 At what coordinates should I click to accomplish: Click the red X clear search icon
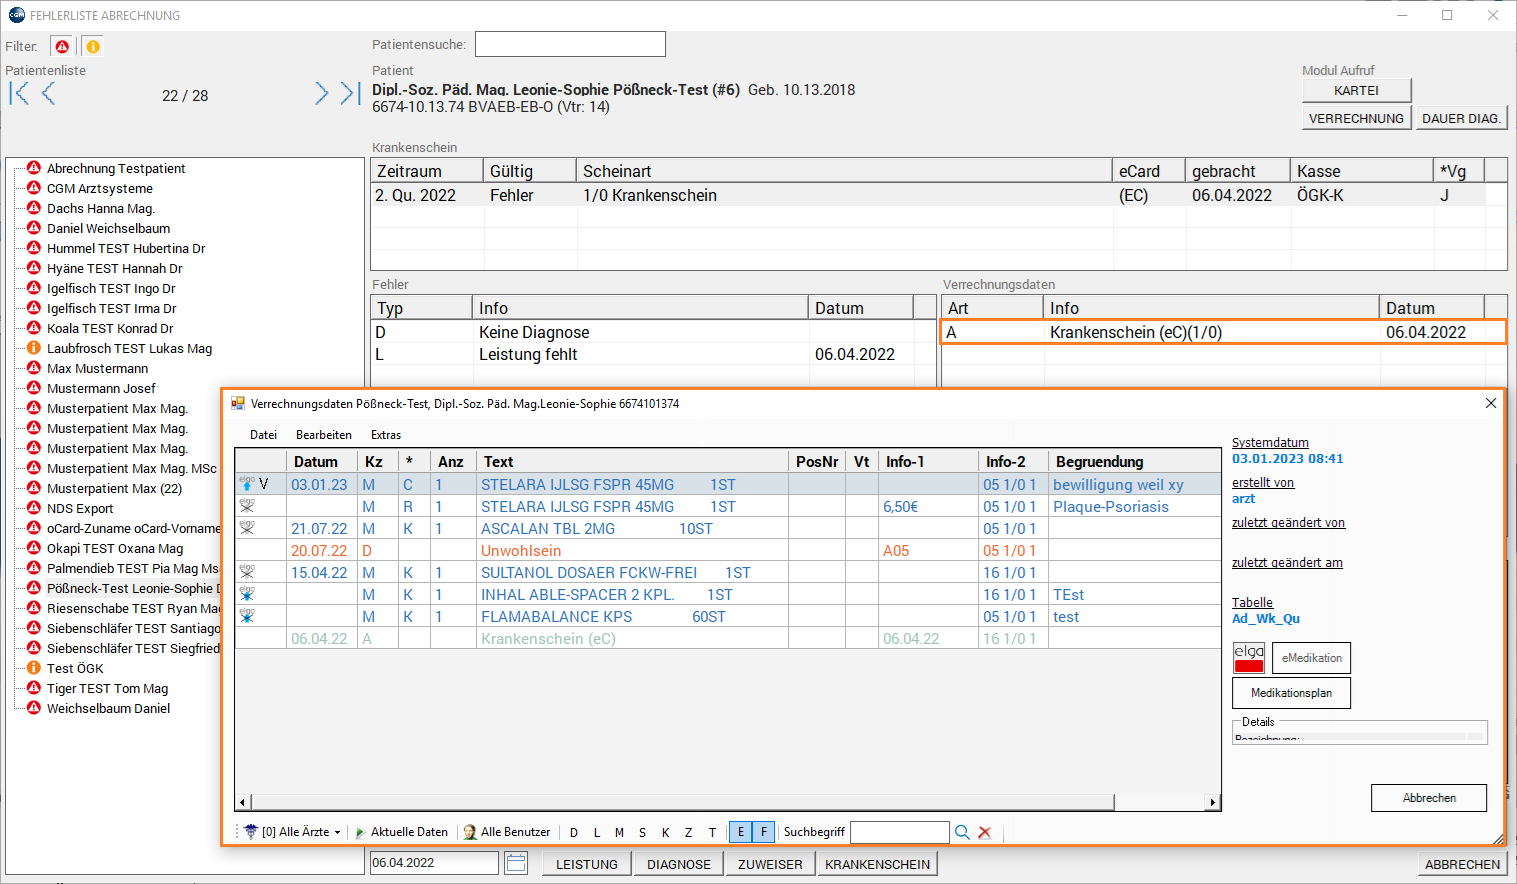tap(985, 832)
